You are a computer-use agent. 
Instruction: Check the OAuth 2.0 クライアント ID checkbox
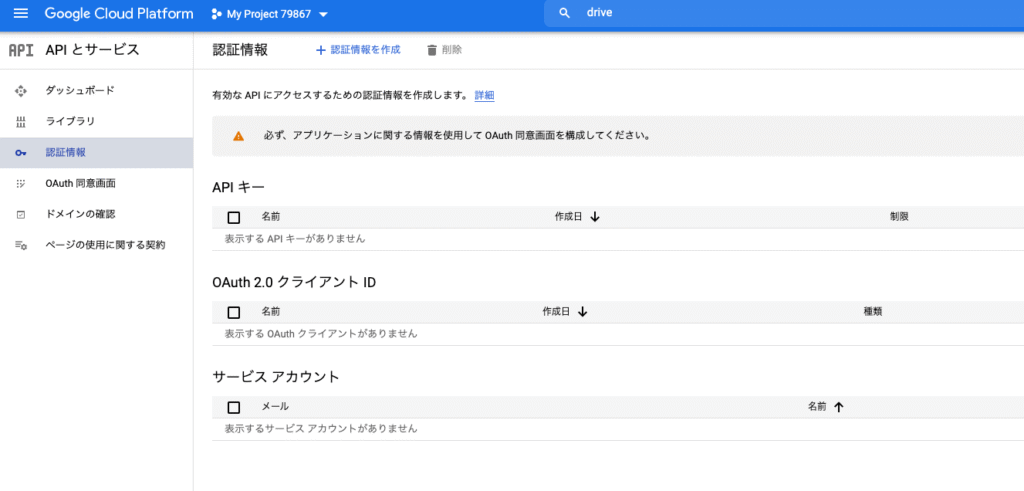pyautogui.click(x=234, y=312)
